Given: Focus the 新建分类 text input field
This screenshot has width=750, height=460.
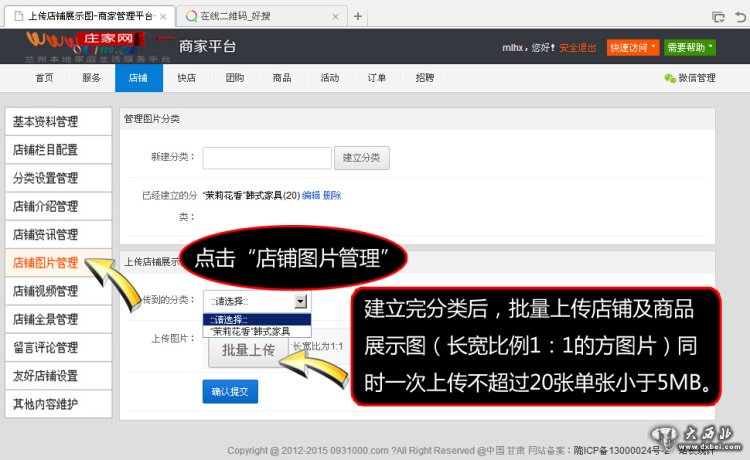Looking at the screenshot, I should (x=267, y=157).
